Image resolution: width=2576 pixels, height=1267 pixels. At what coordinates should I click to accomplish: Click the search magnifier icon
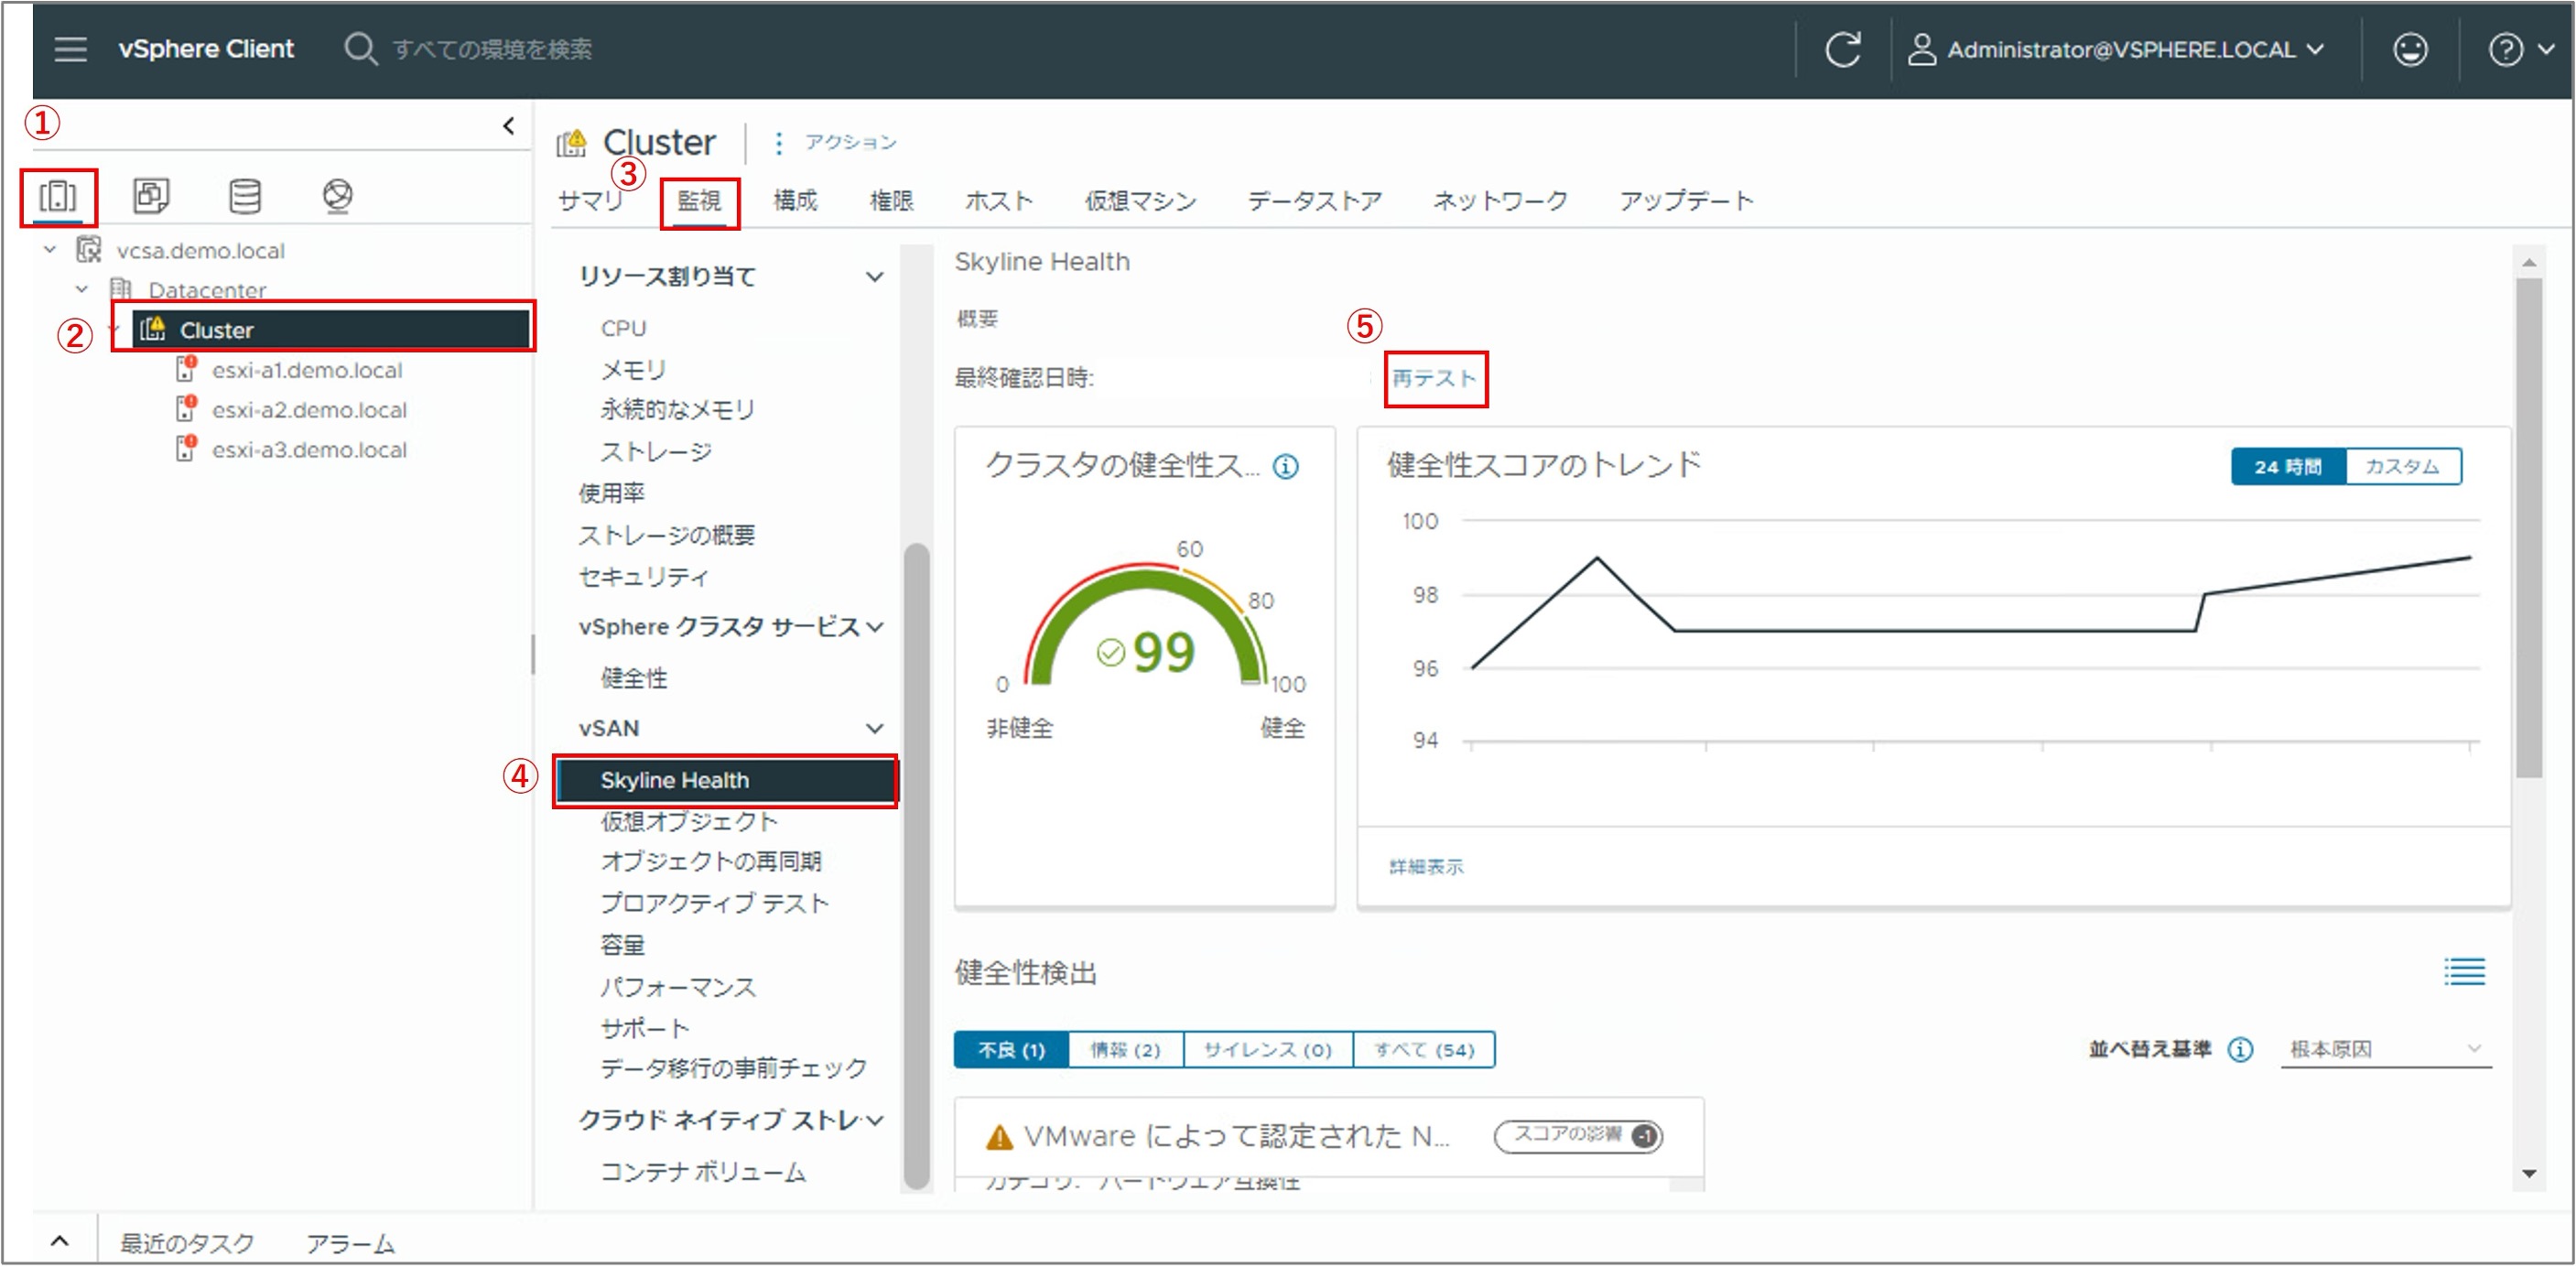point(360,49)
